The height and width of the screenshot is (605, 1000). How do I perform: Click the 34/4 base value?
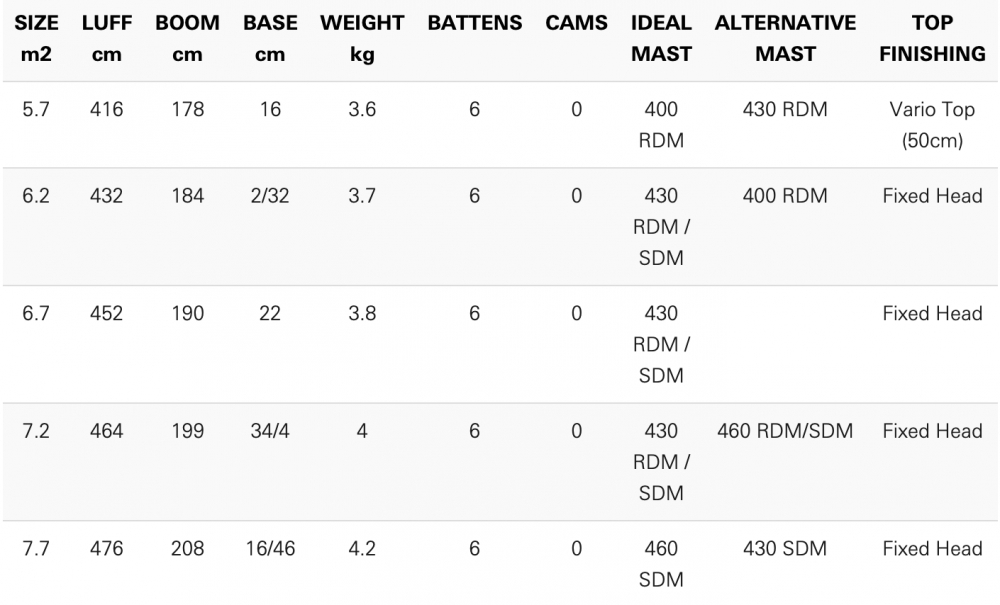[x=270, y=432]
